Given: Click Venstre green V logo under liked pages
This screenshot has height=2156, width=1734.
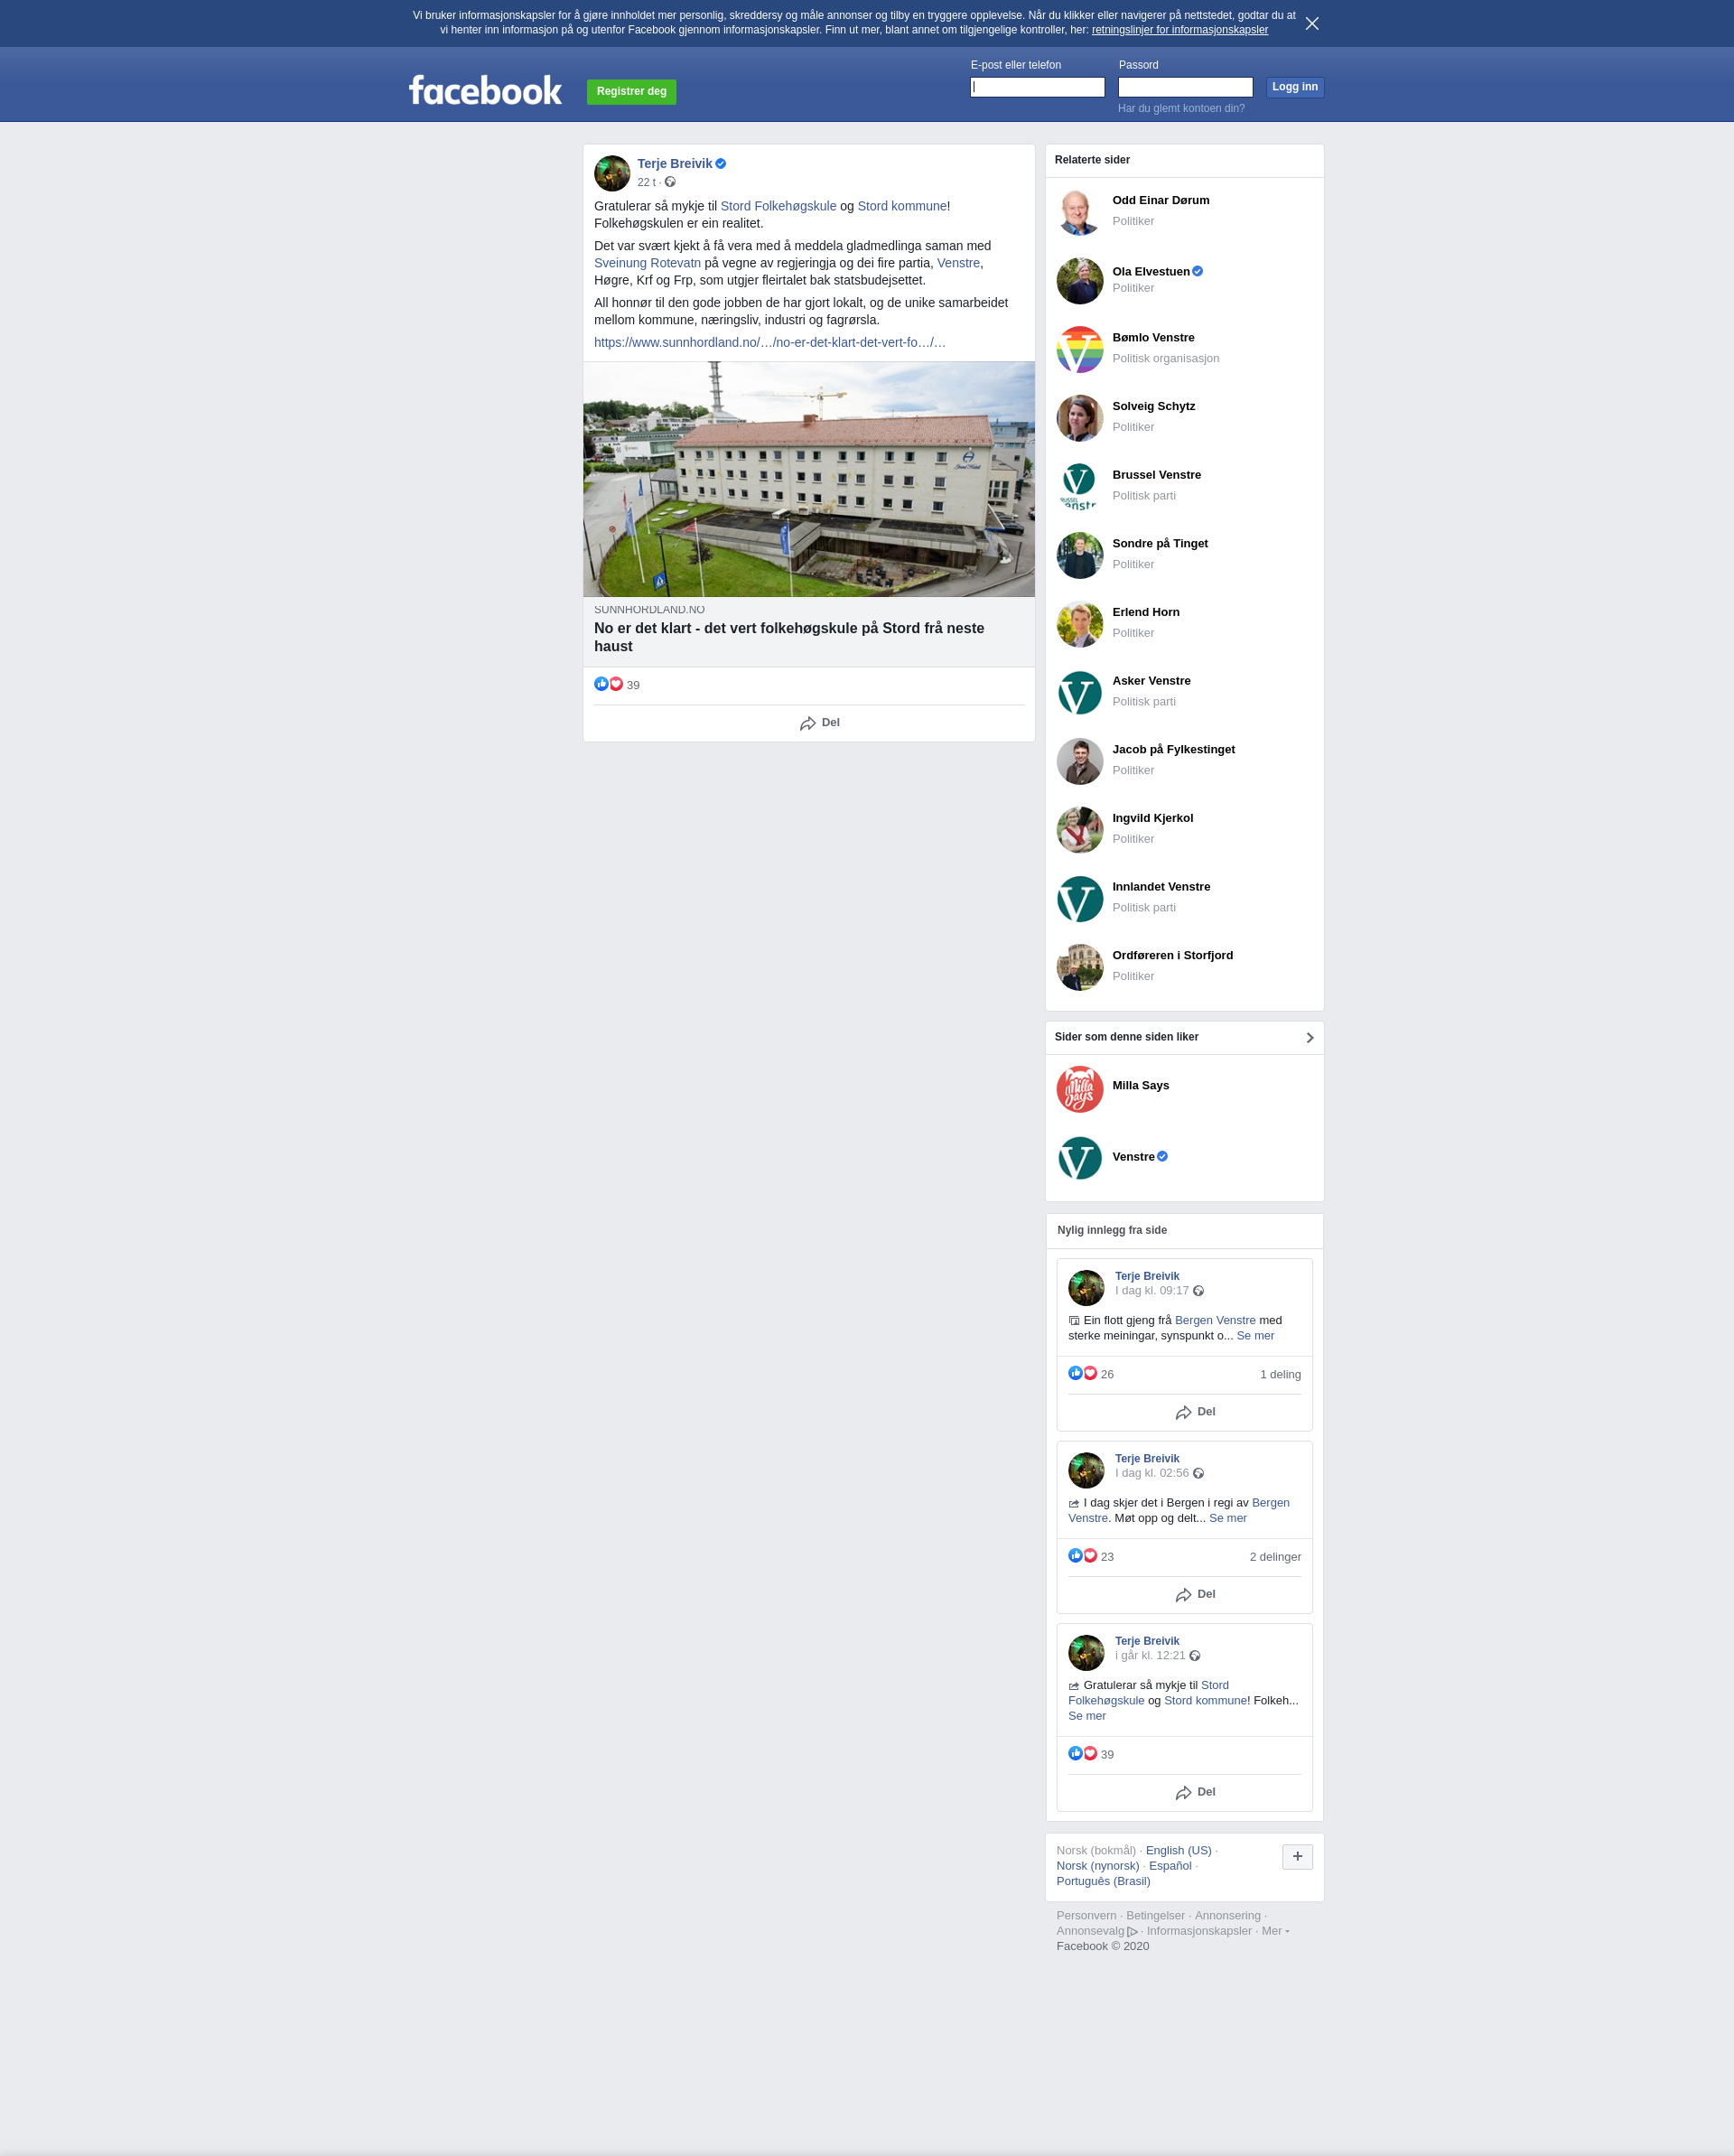Looking at the screenshot, I should [1080, 1158].
